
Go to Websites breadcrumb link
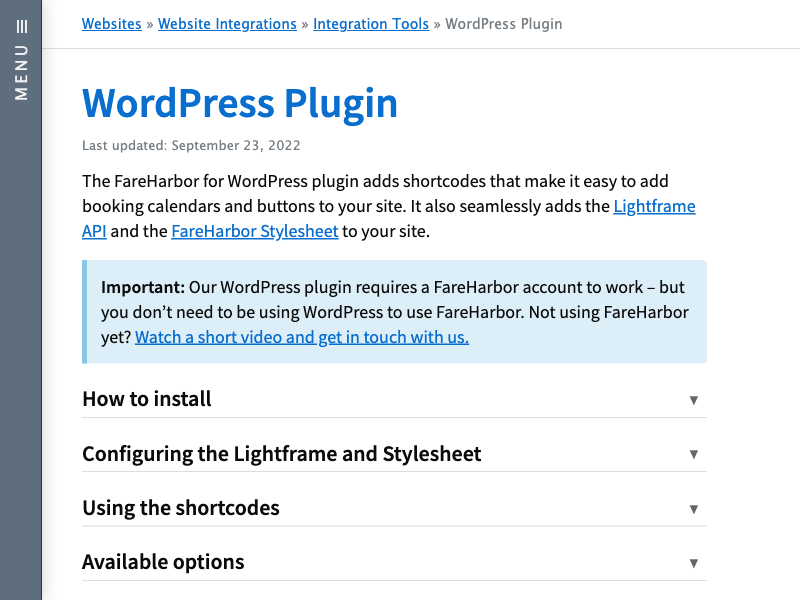(112, 24)
